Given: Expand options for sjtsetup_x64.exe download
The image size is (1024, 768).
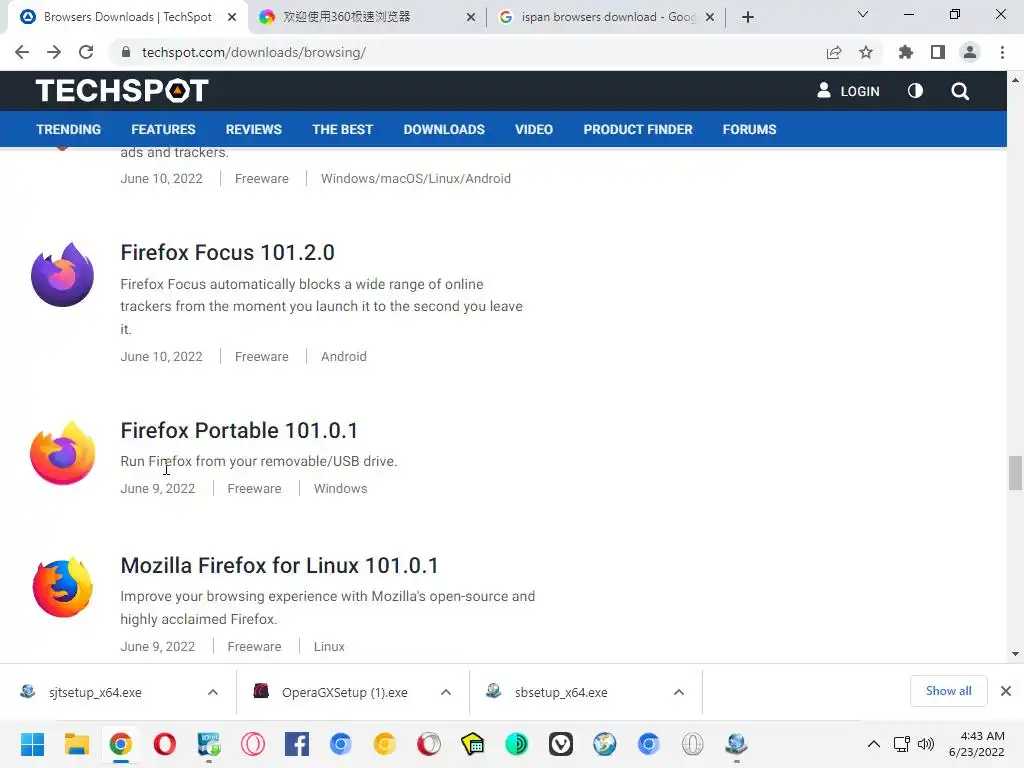Looking at the screenshot, I should [213, 692].
